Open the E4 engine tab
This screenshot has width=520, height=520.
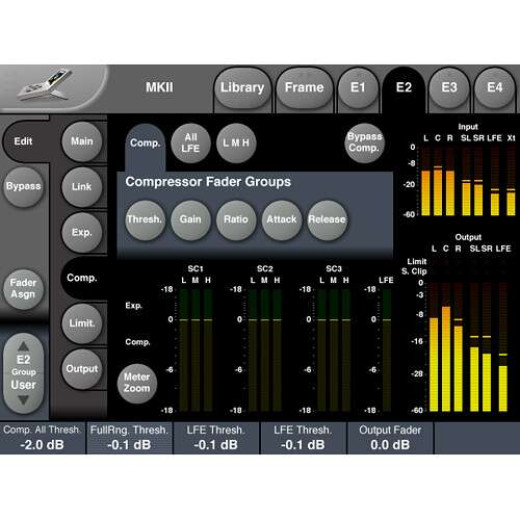[x=494, y=88]
